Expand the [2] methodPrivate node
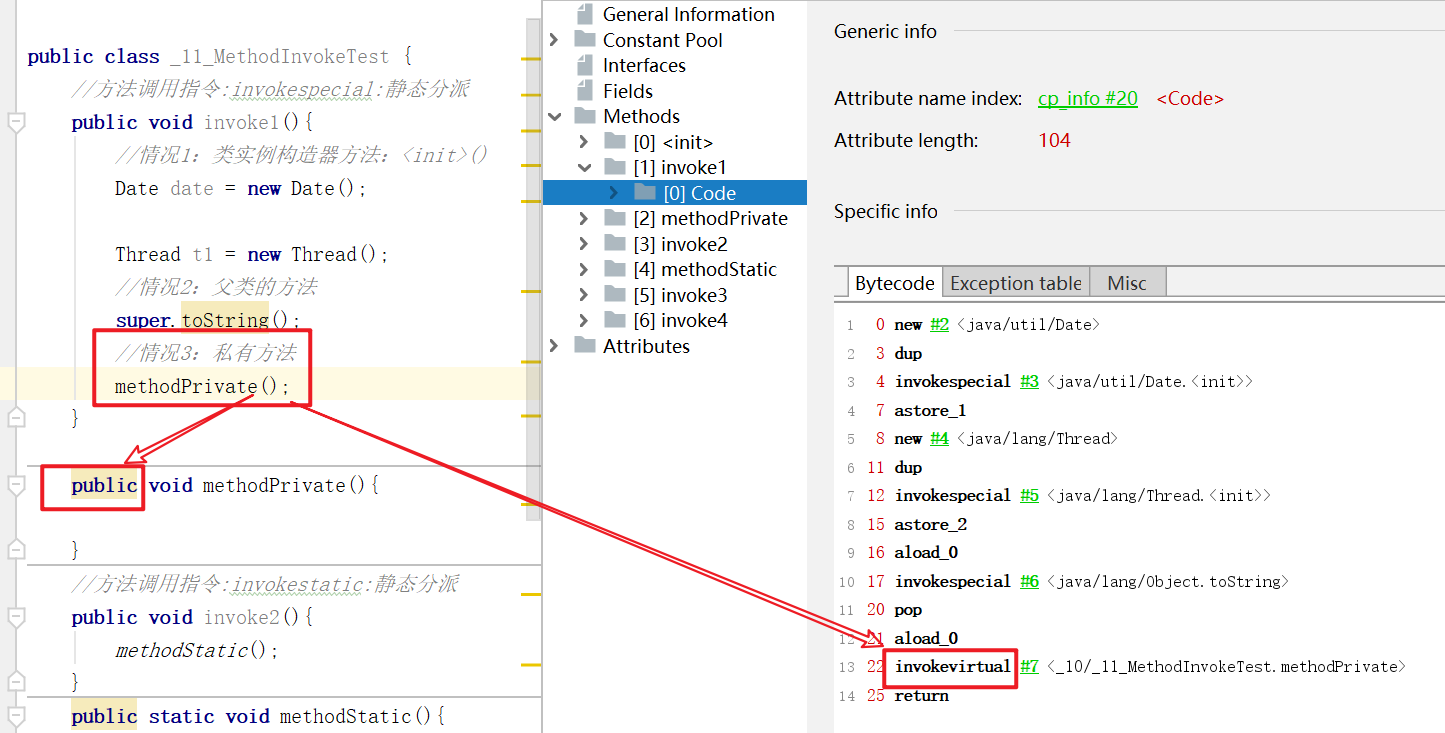Viewport: 1445px width, 733px height. tap(584, 218)
